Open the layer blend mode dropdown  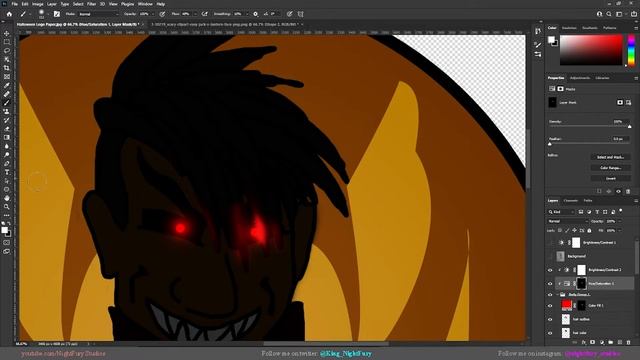point(567,221)
